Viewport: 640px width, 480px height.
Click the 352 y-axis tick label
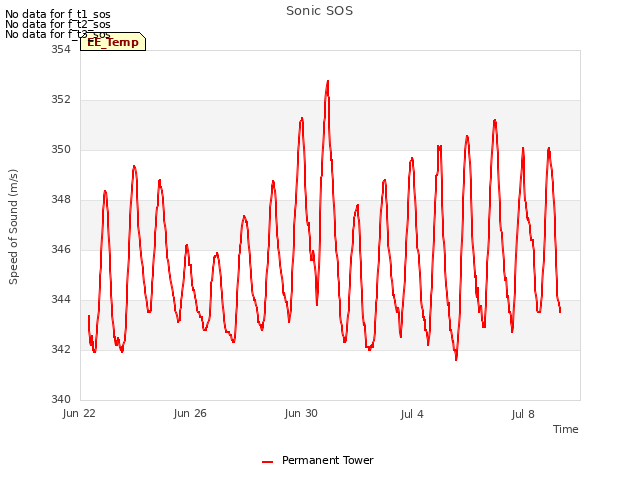click(61, 100)
